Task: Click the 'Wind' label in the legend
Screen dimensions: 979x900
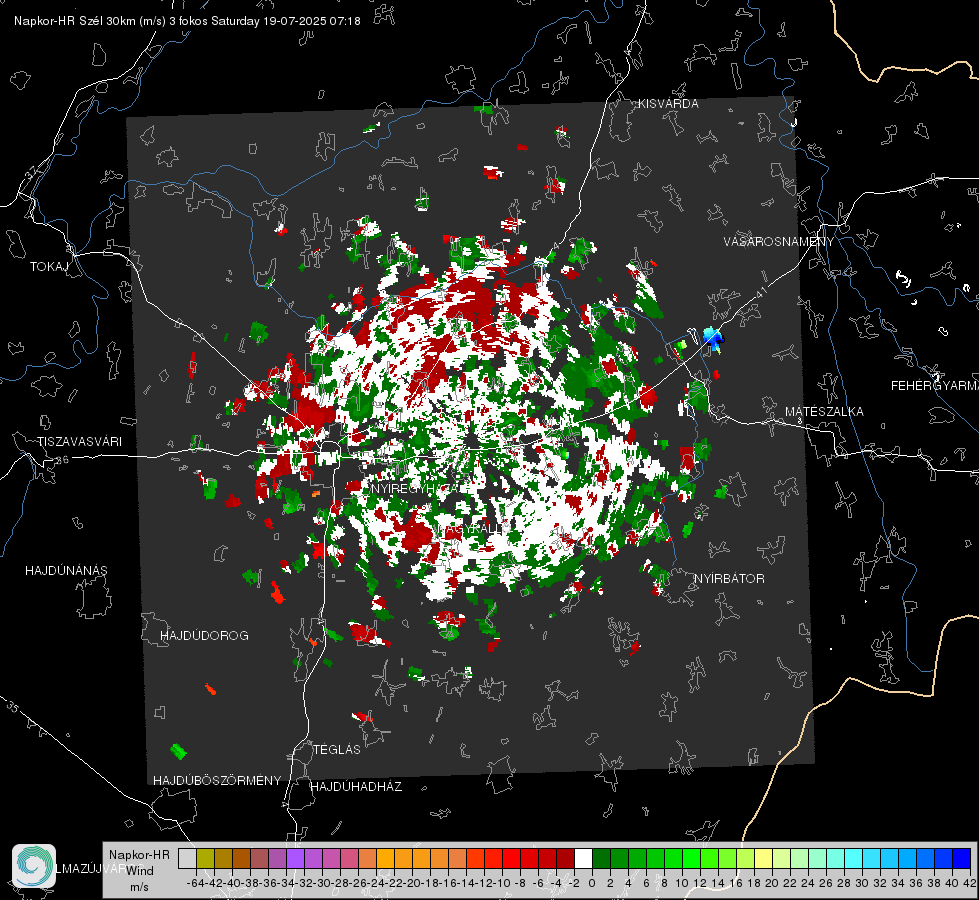Action: coord(140,871)
